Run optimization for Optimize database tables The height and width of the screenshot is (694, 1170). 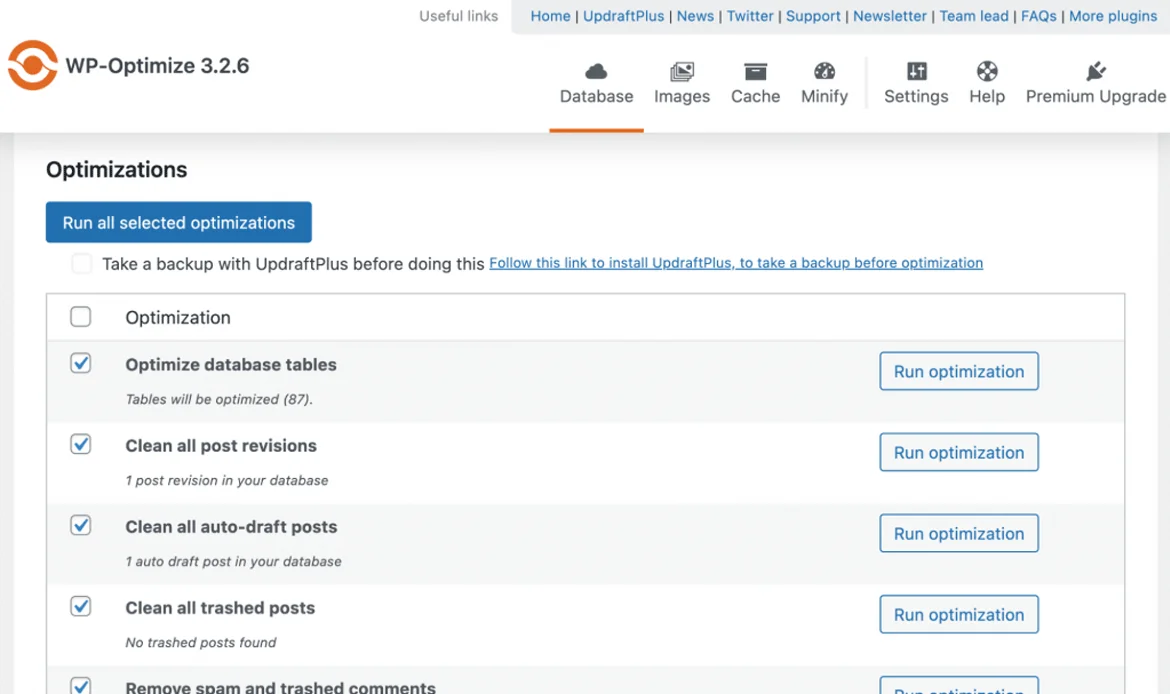click(x=959, y=372)
